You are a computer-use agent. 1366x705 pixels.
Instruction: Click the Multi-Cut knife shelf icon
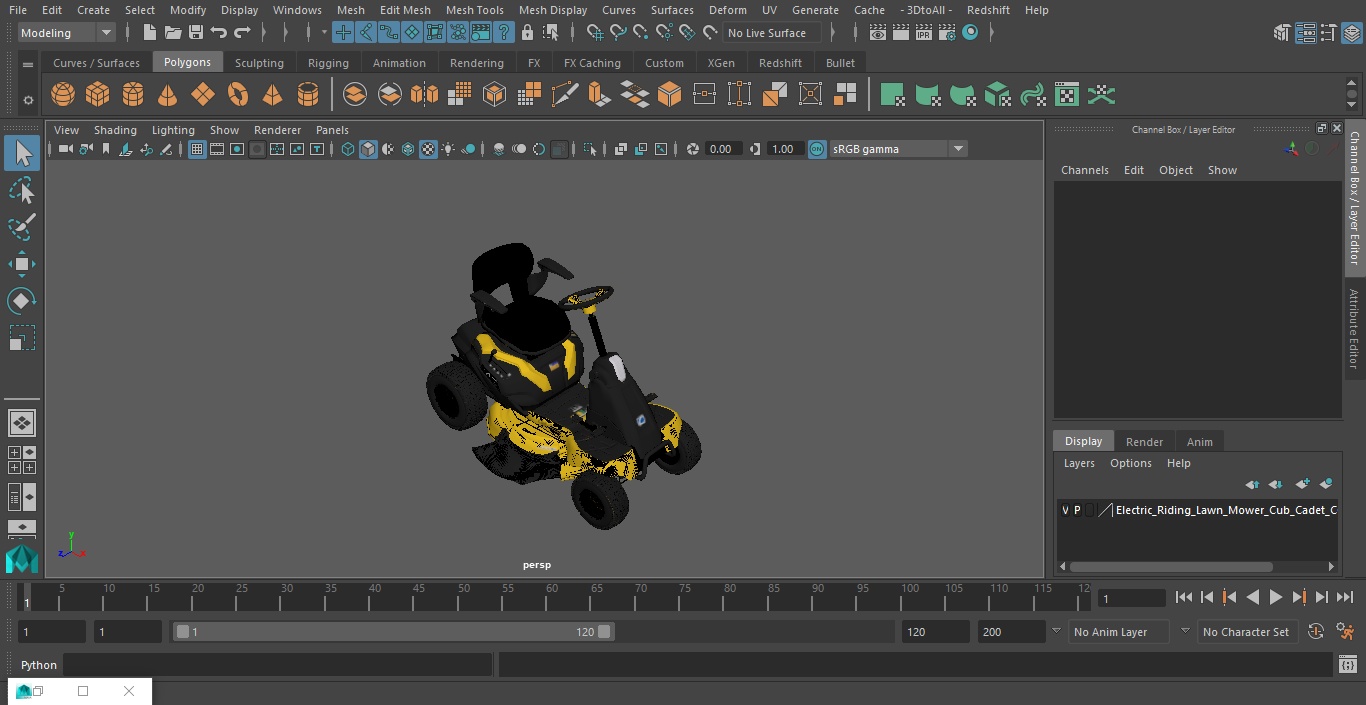tap(565, 95)
